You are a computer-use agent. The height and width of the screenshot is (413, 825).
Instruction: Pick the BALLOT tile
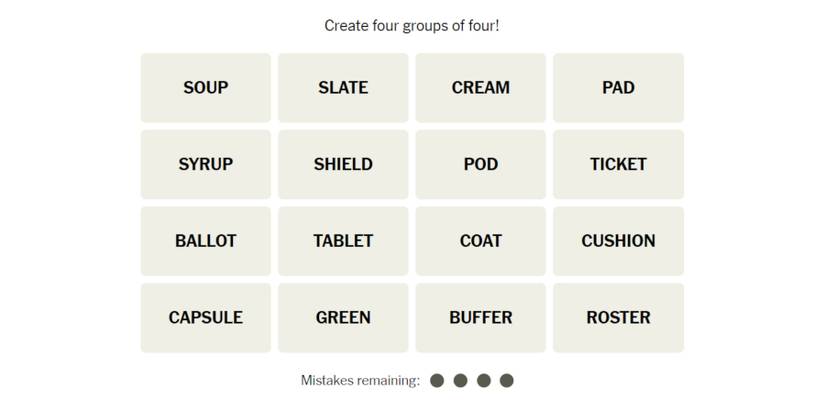click(x=205, y=241)
